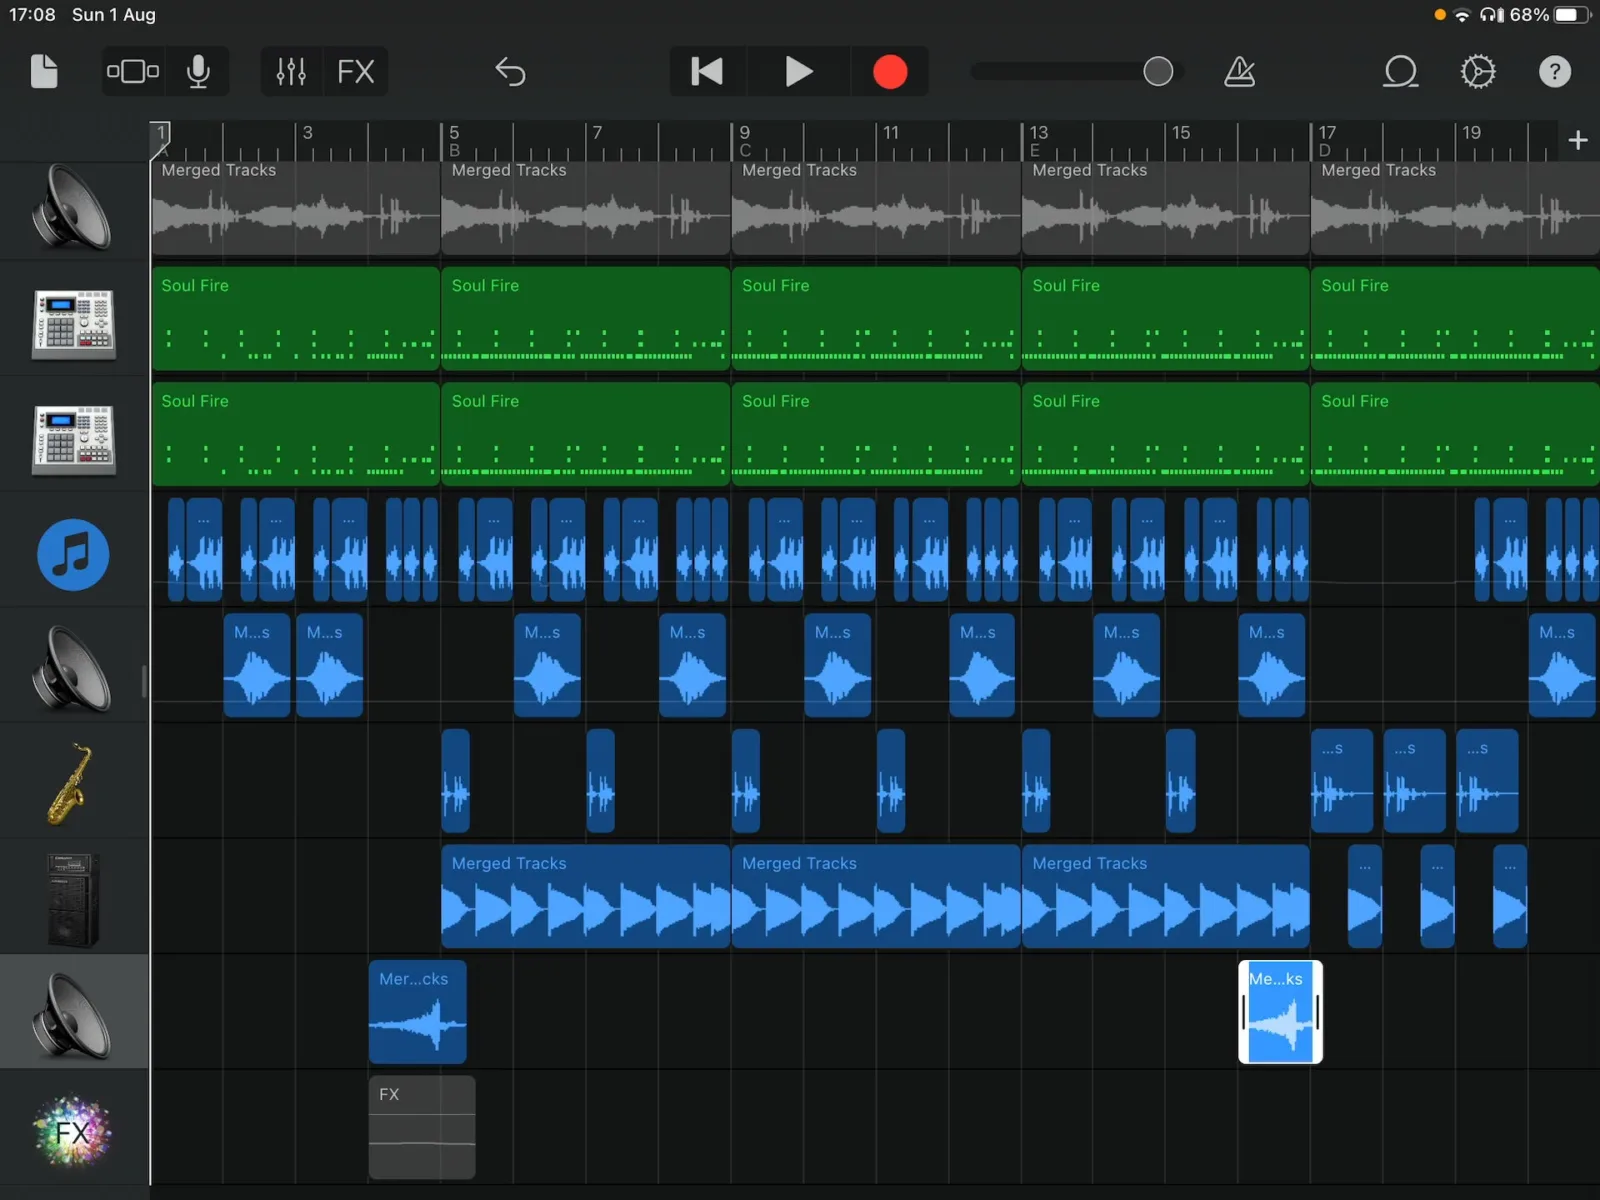Tap the microphone instrument button
The image size is (1600, 1200).
pos(198,72)
